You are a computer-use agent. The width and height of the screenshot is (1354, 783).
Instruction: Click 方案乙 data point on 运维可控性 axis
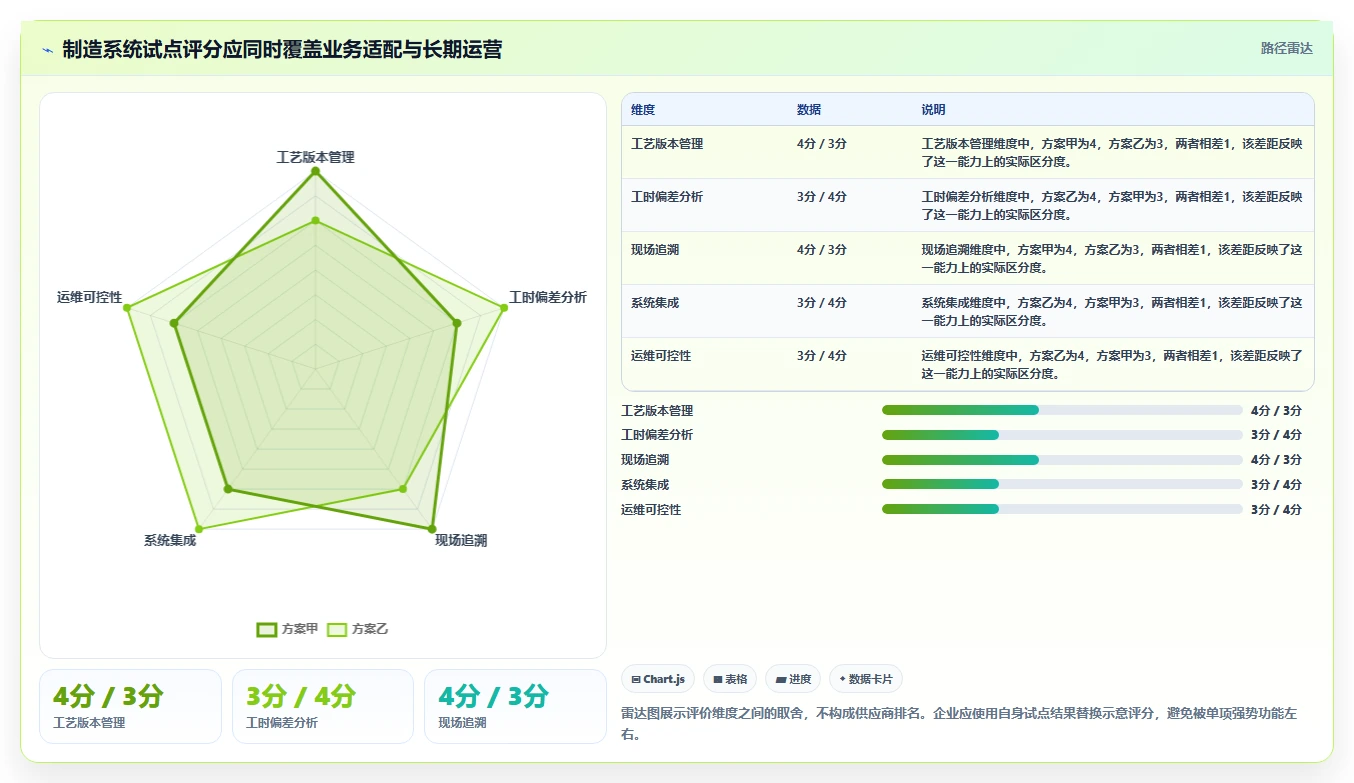tap(127, 308)
